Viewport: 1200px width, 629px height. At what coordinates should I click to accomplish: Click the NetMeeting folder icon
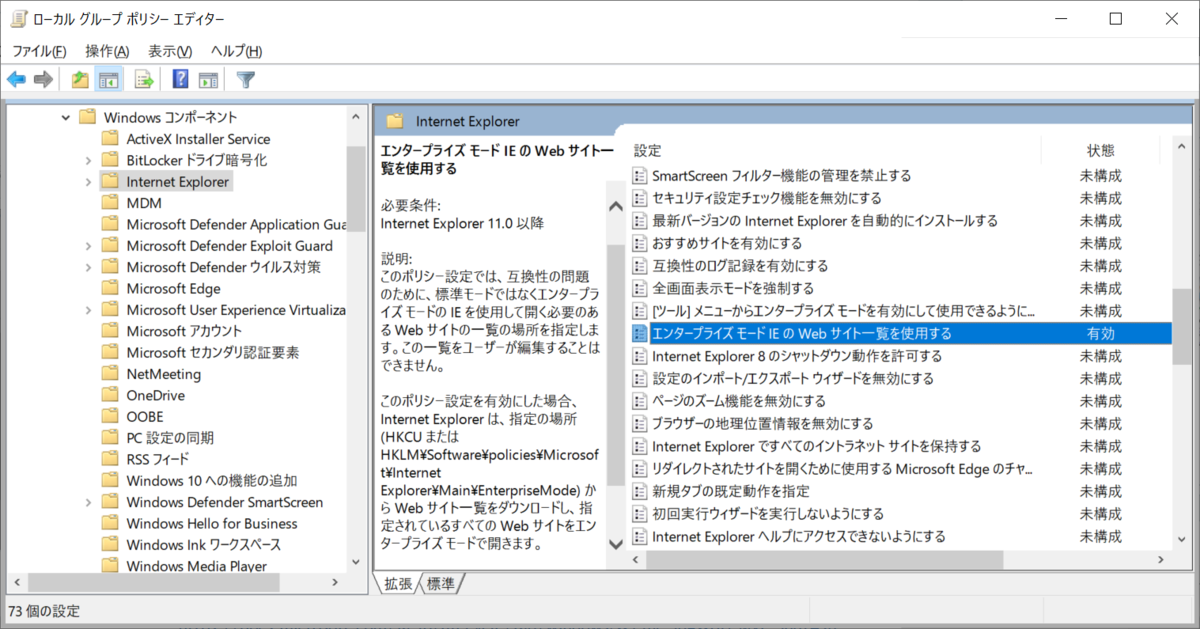coord(110,374)
